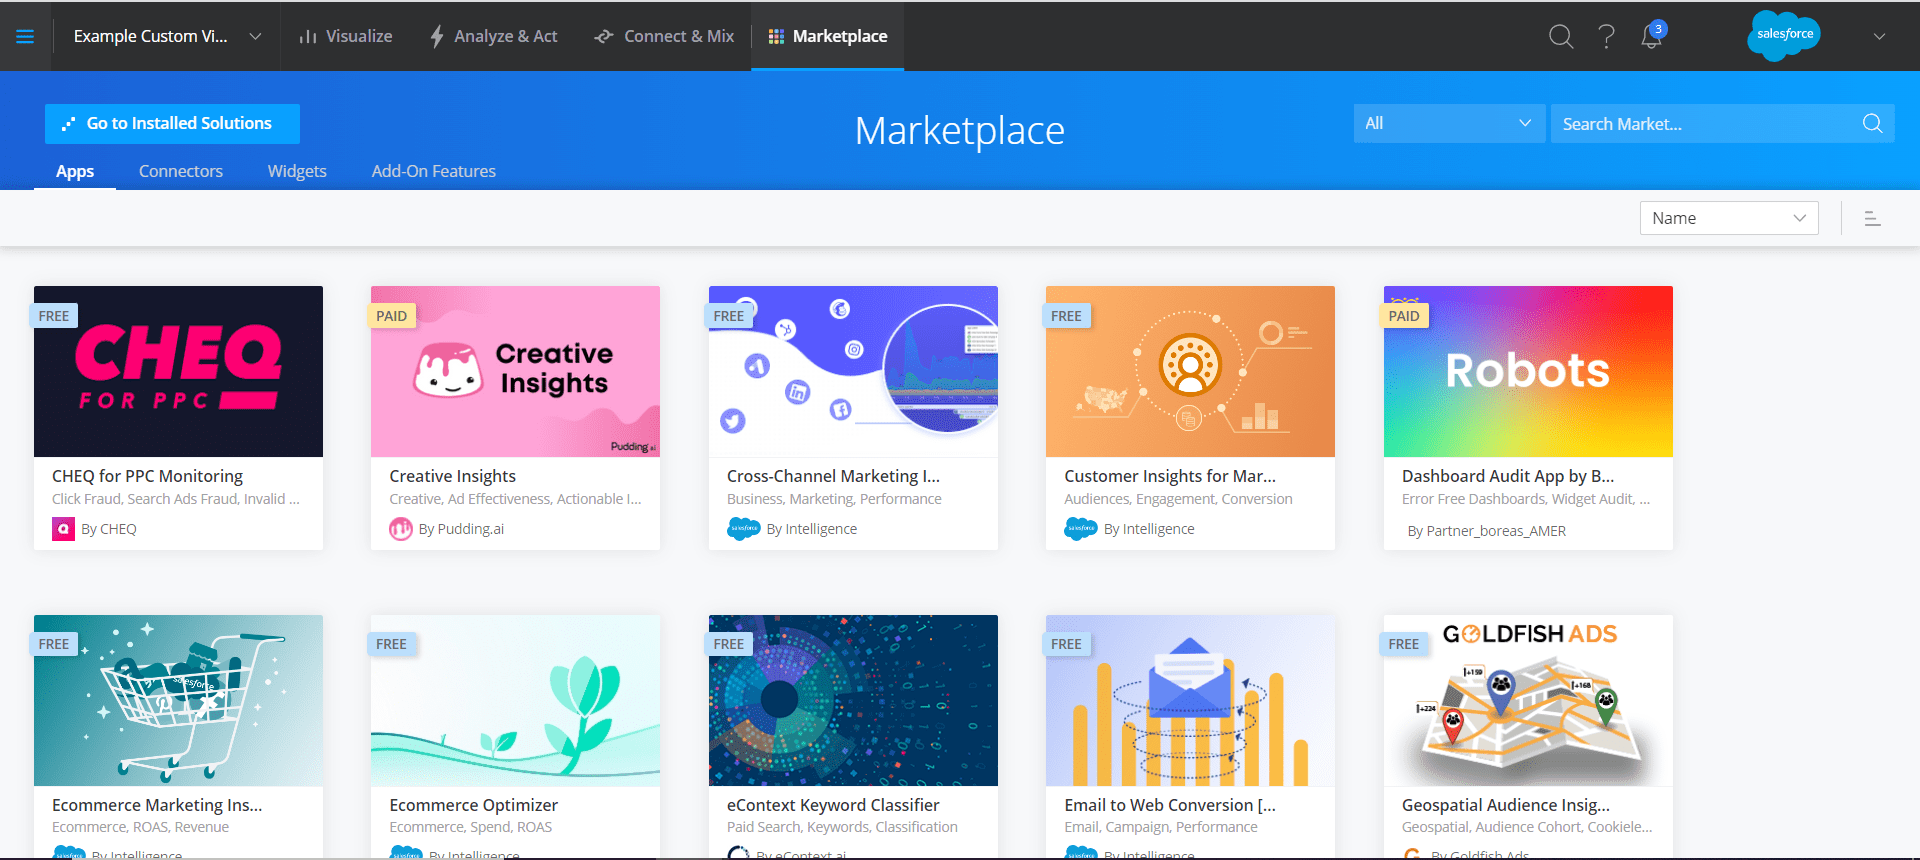
Task: Click 'Paid Search, Keywords, Classification' tags
Action: coord(842,827)
